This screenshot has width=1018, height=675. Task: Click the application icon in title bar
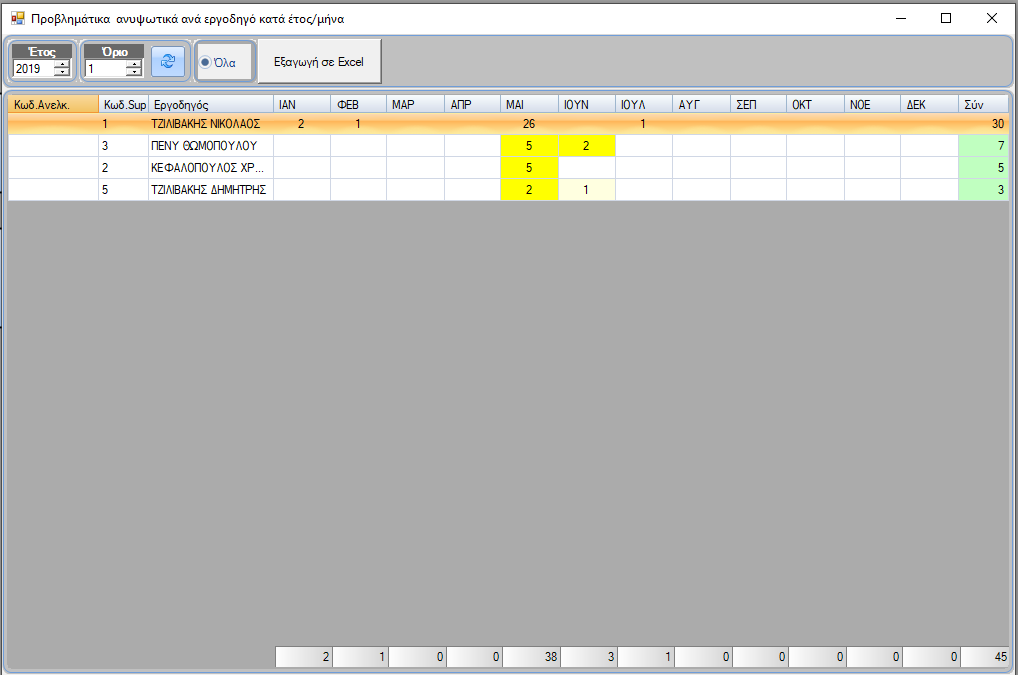pyautogui.click(x=17, y=18)
